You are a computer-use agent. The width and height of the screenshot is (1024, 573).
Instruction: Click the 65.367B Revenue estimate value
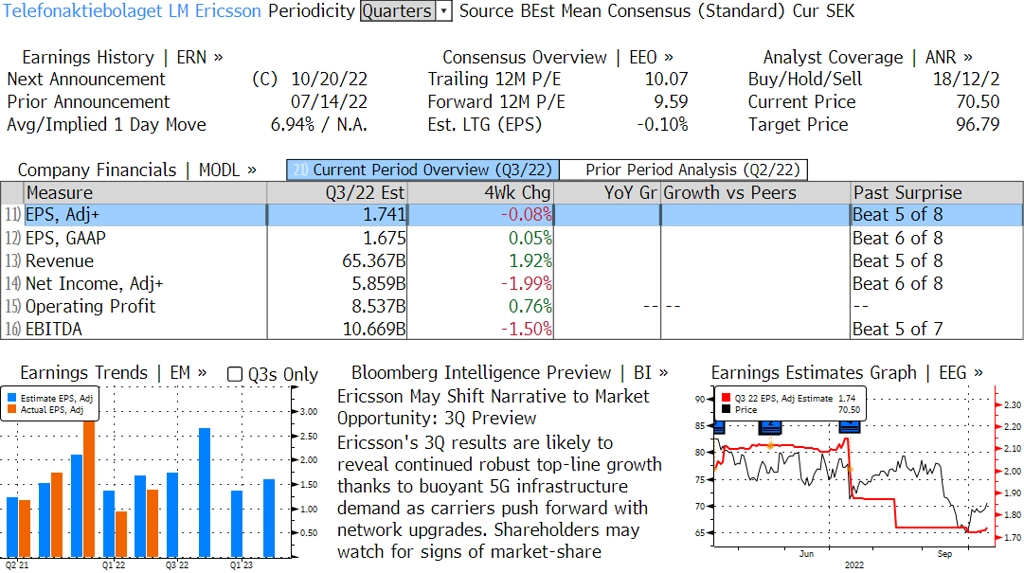click(374, 261)
